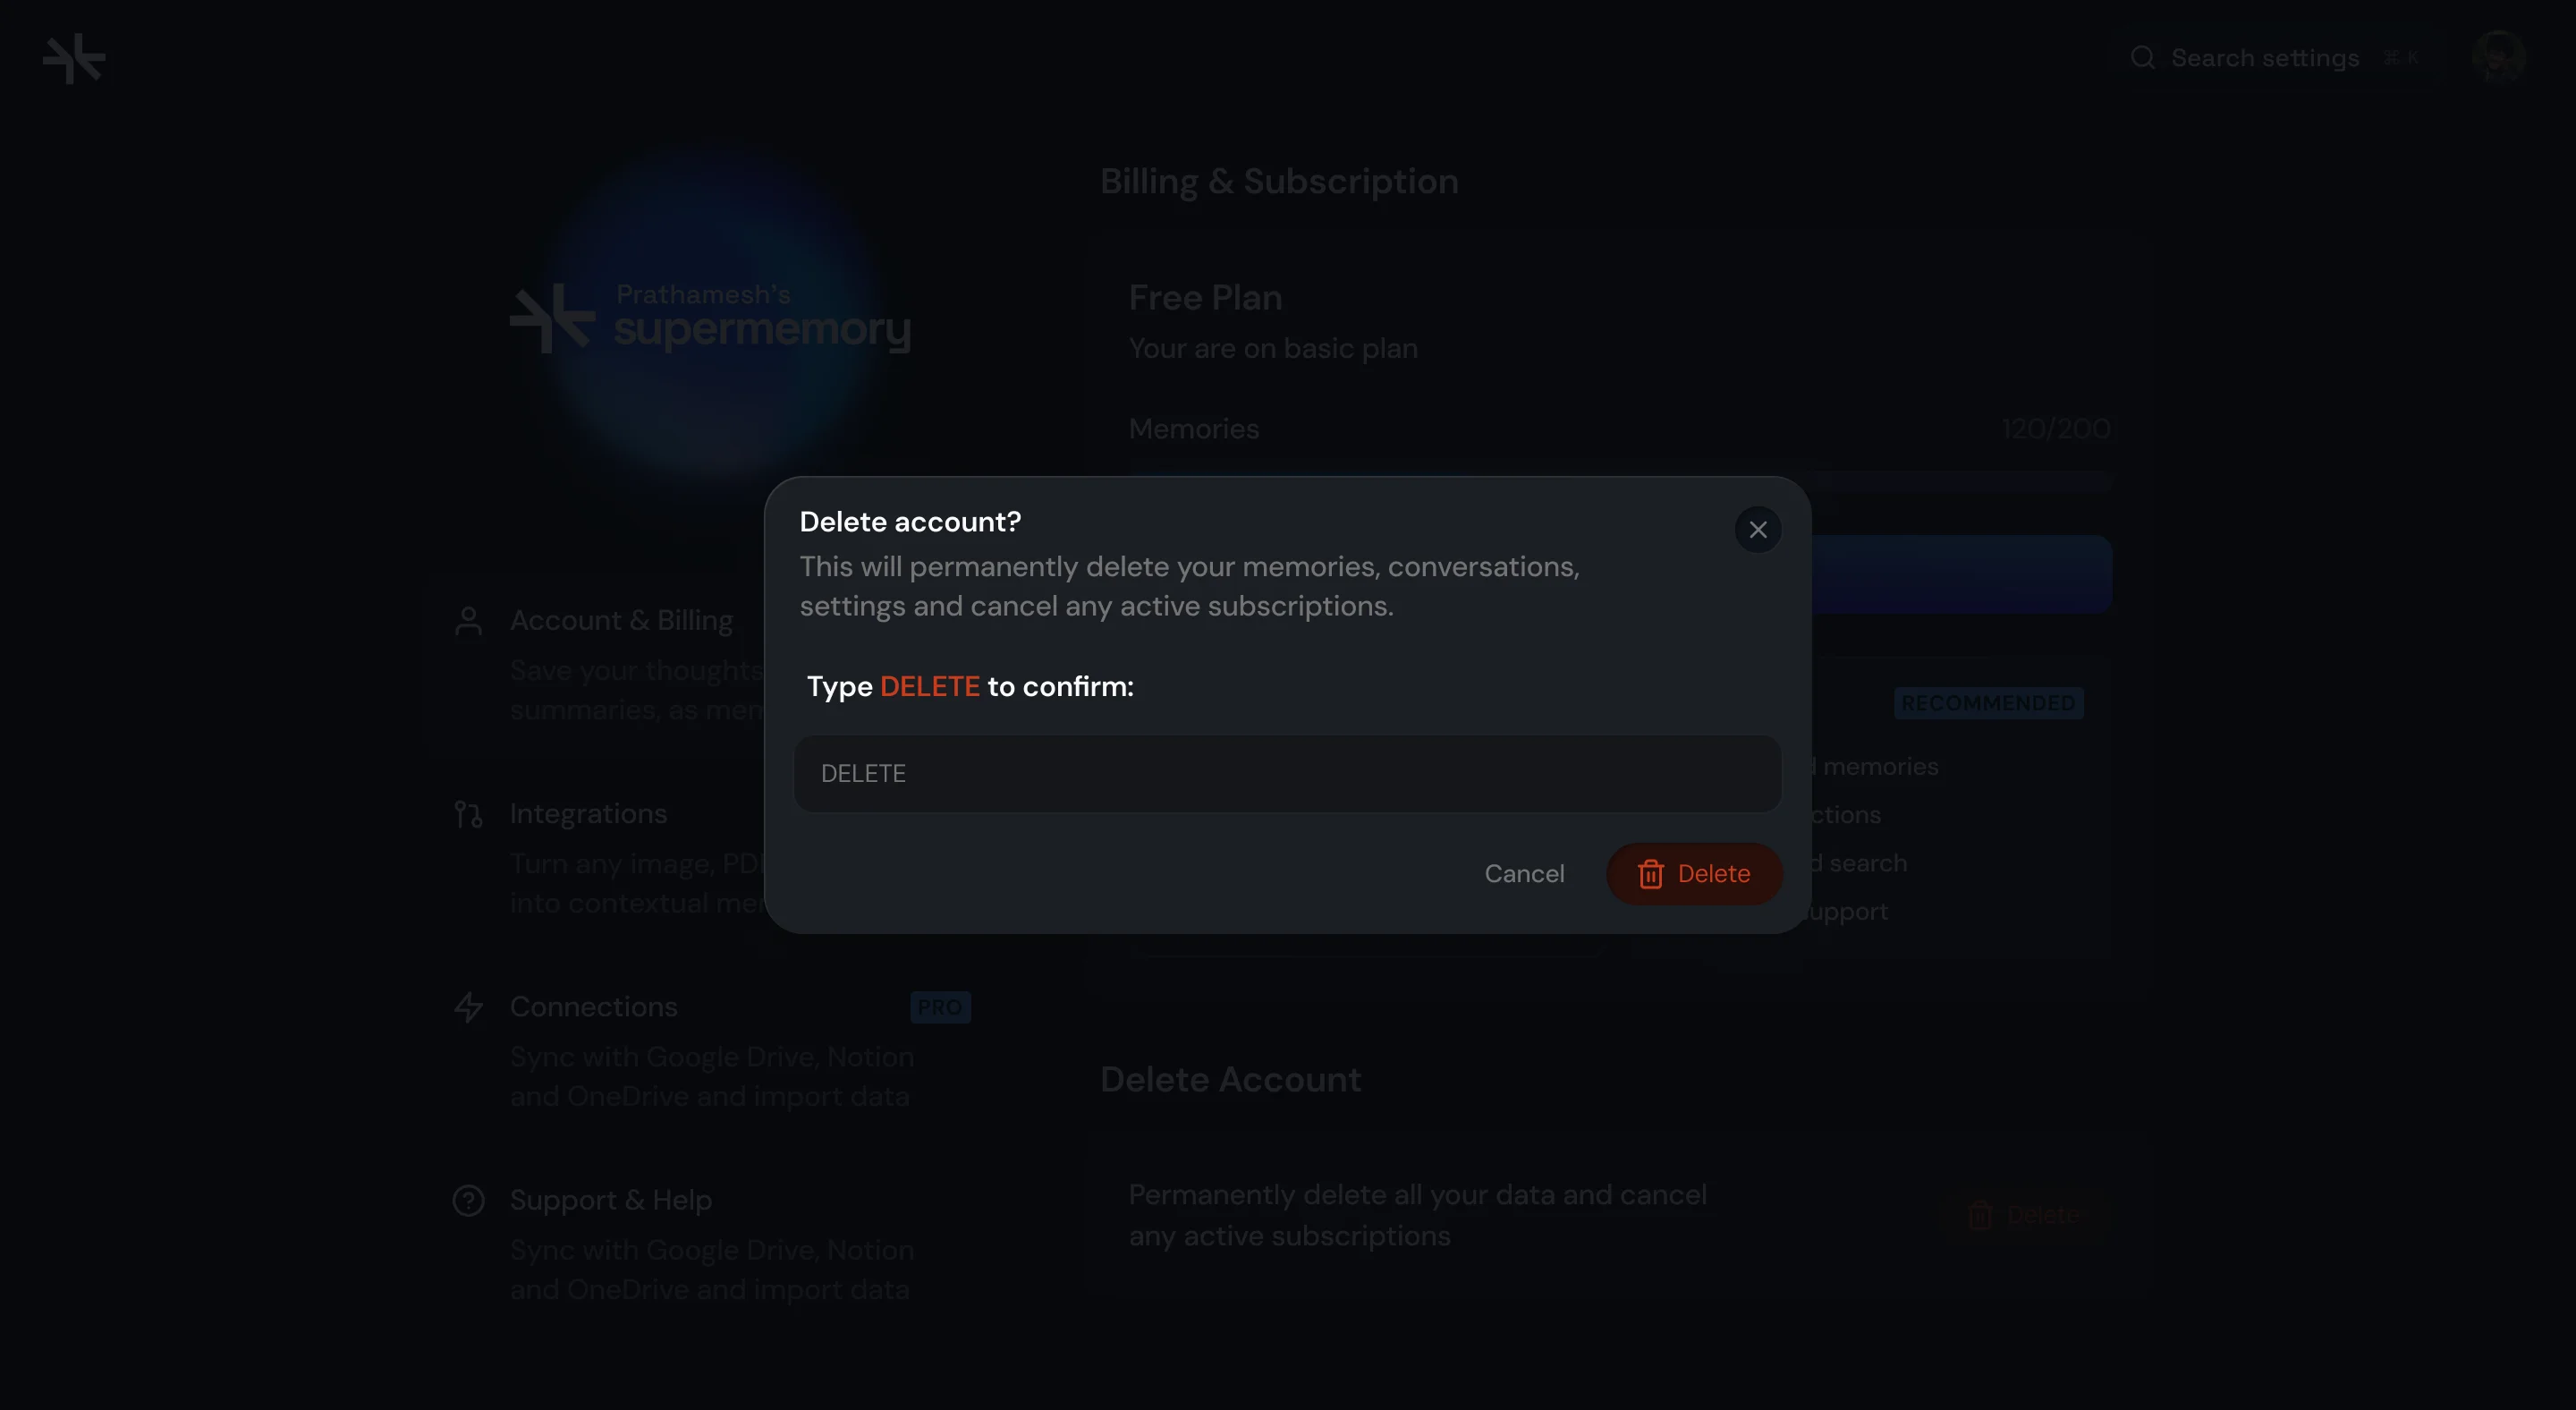2576x1410 pixels.
Task: Click the Support & Help question mark icon
Action: coord(468,1200)
